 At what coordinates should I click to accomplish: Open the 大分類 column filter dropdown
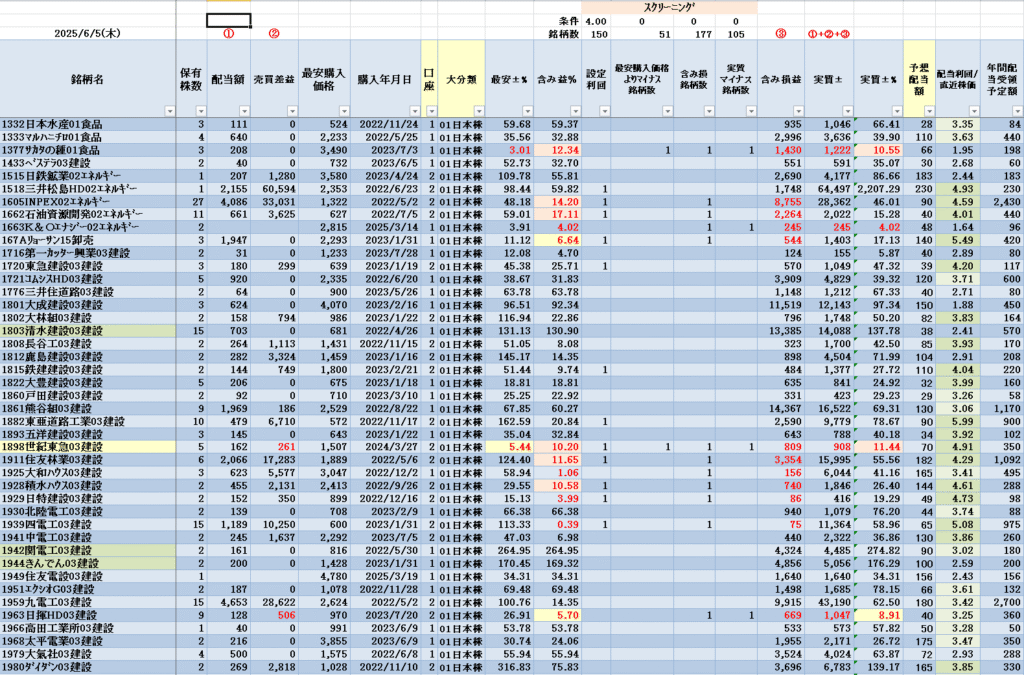pos(479,111)
